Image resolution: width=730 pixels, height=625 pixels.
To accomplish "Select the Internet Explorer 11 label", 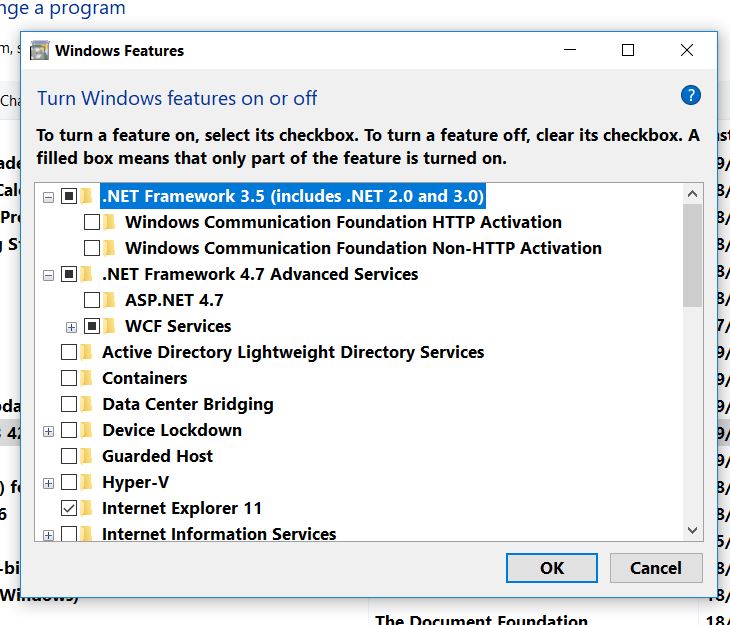I will tap(182, 508).
